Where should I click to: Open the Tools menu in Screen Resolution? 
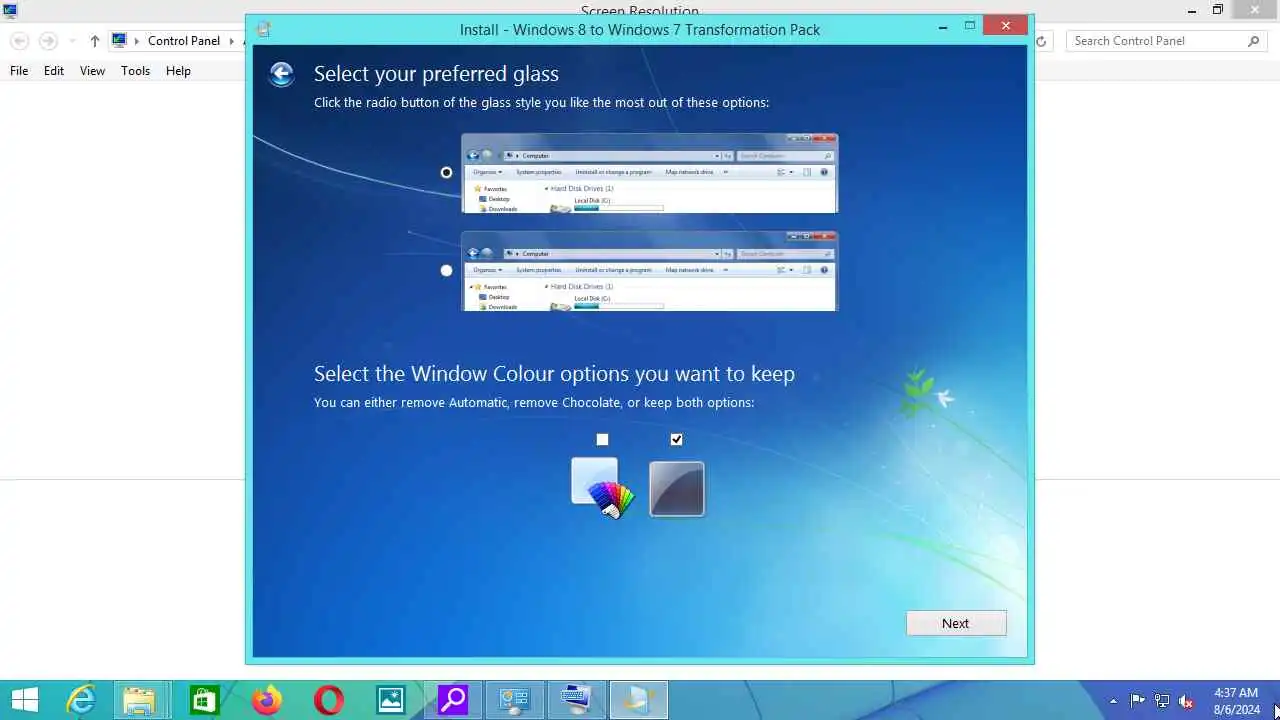pos(135,71)
